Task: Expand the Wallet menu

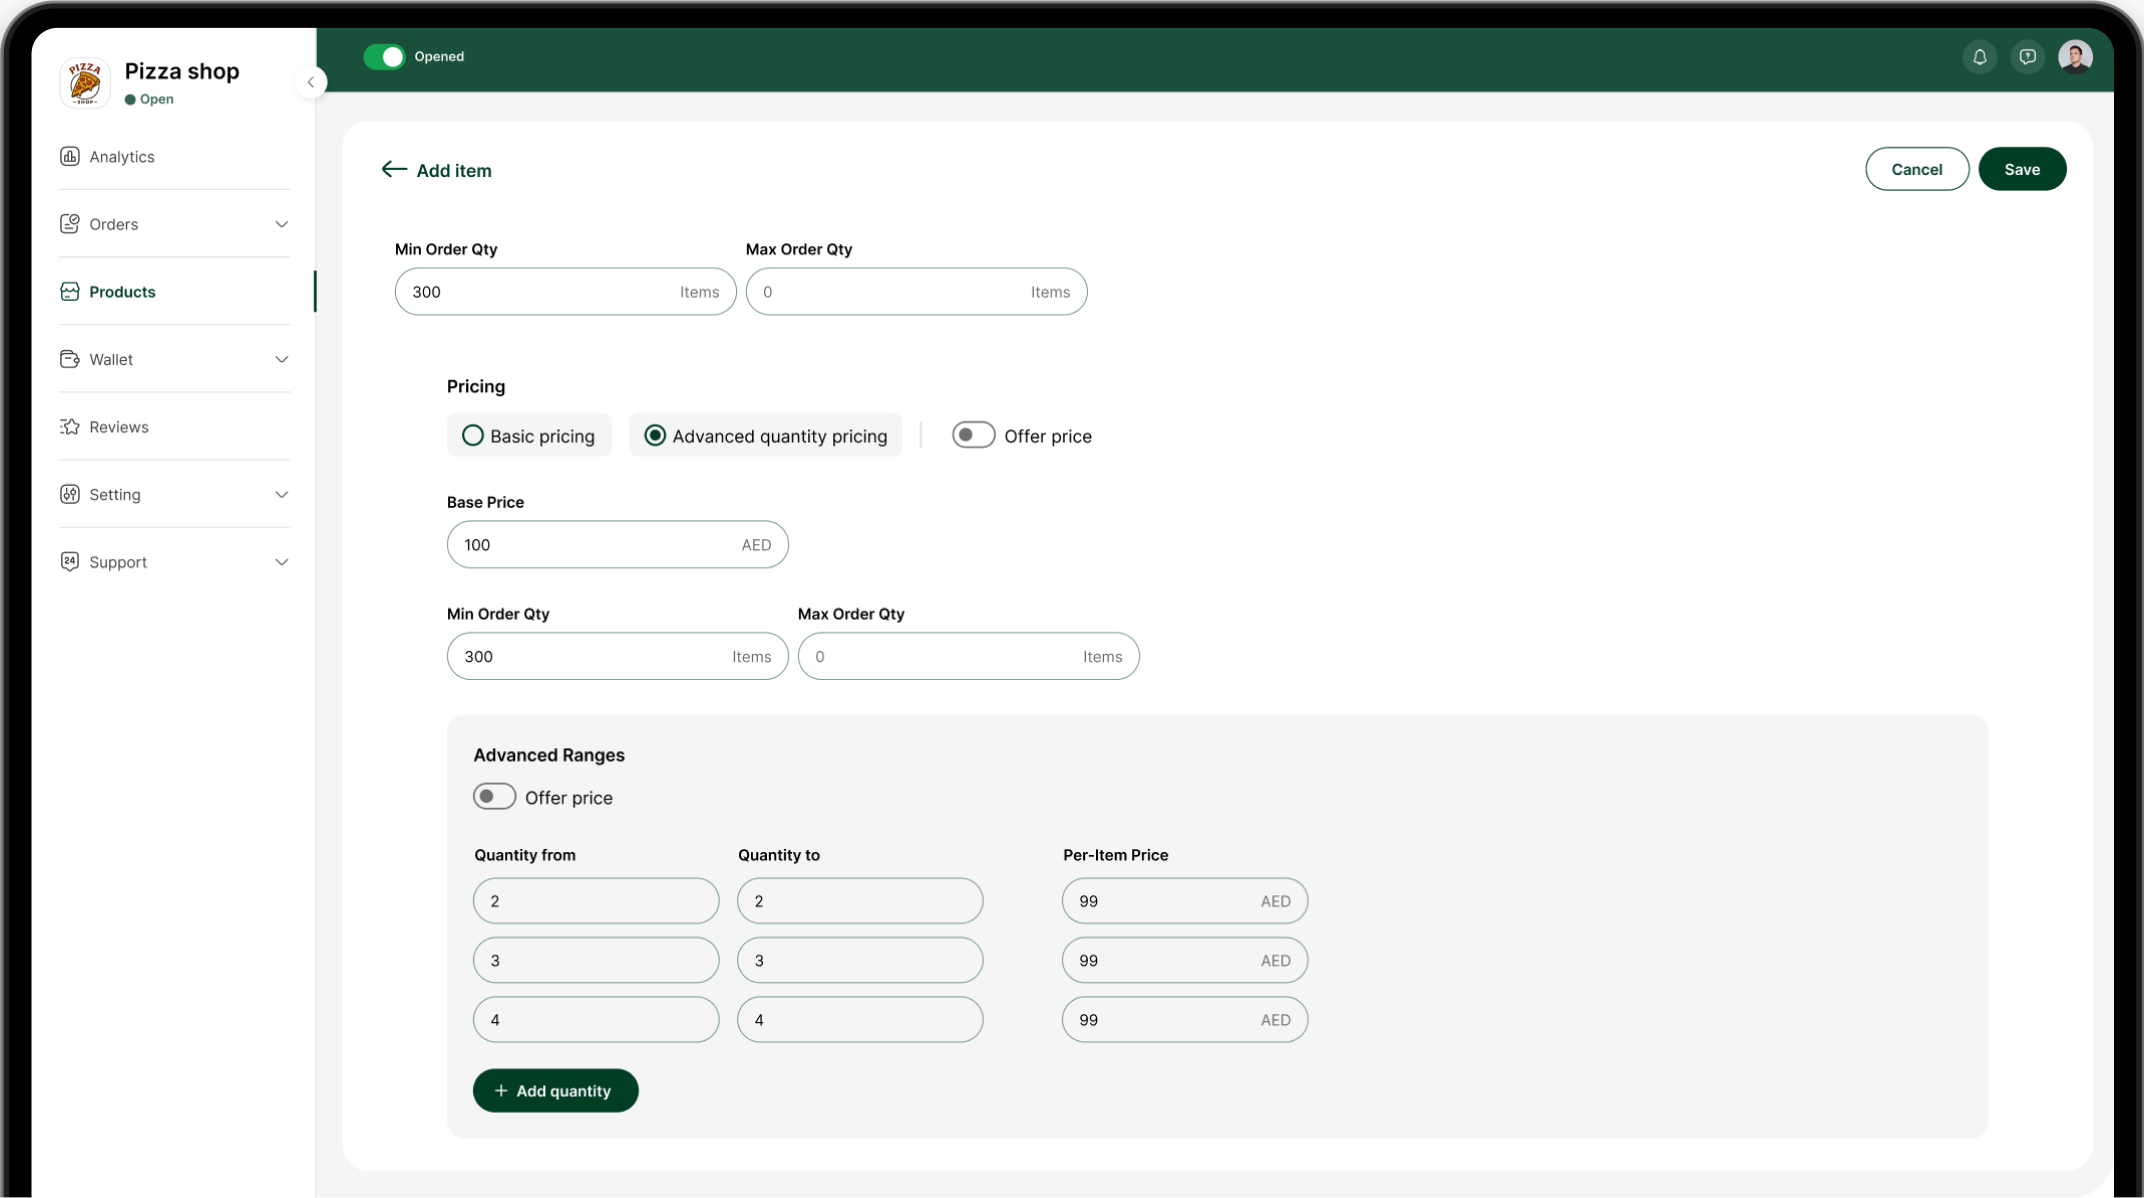Action: (x=110, y=359)
